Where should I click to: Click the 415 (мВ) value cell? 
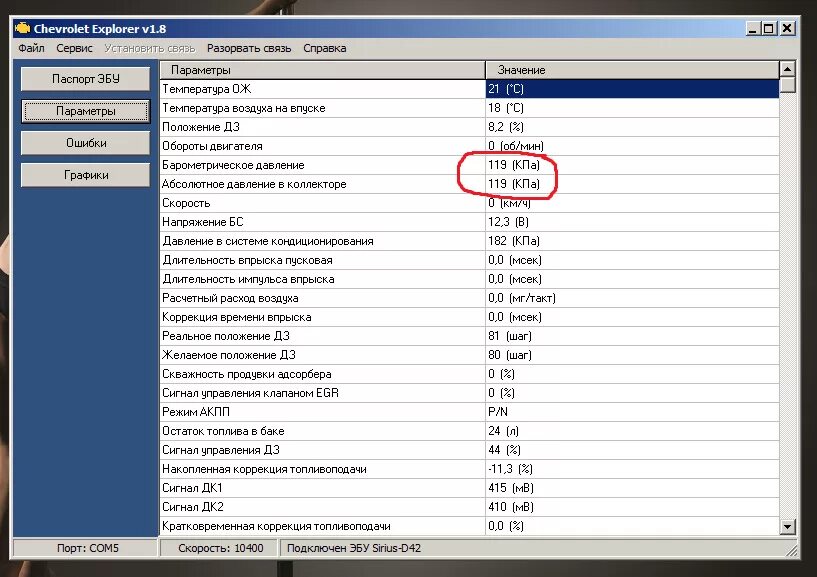633,488
